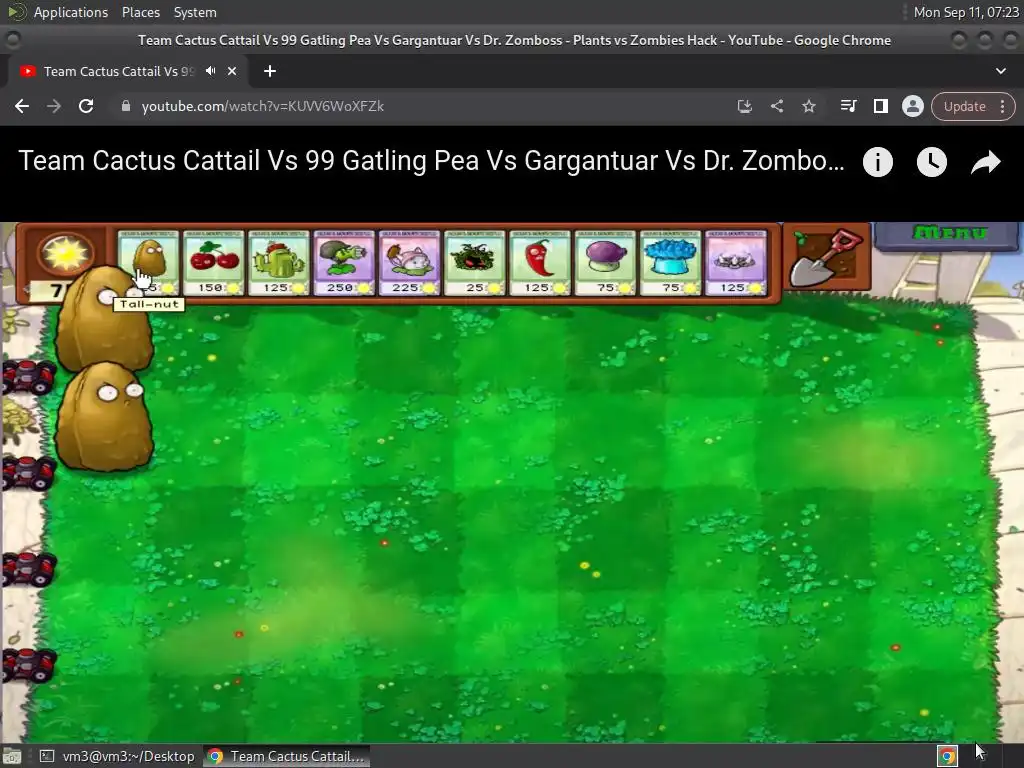Open the Applications menu

point(71,12)
